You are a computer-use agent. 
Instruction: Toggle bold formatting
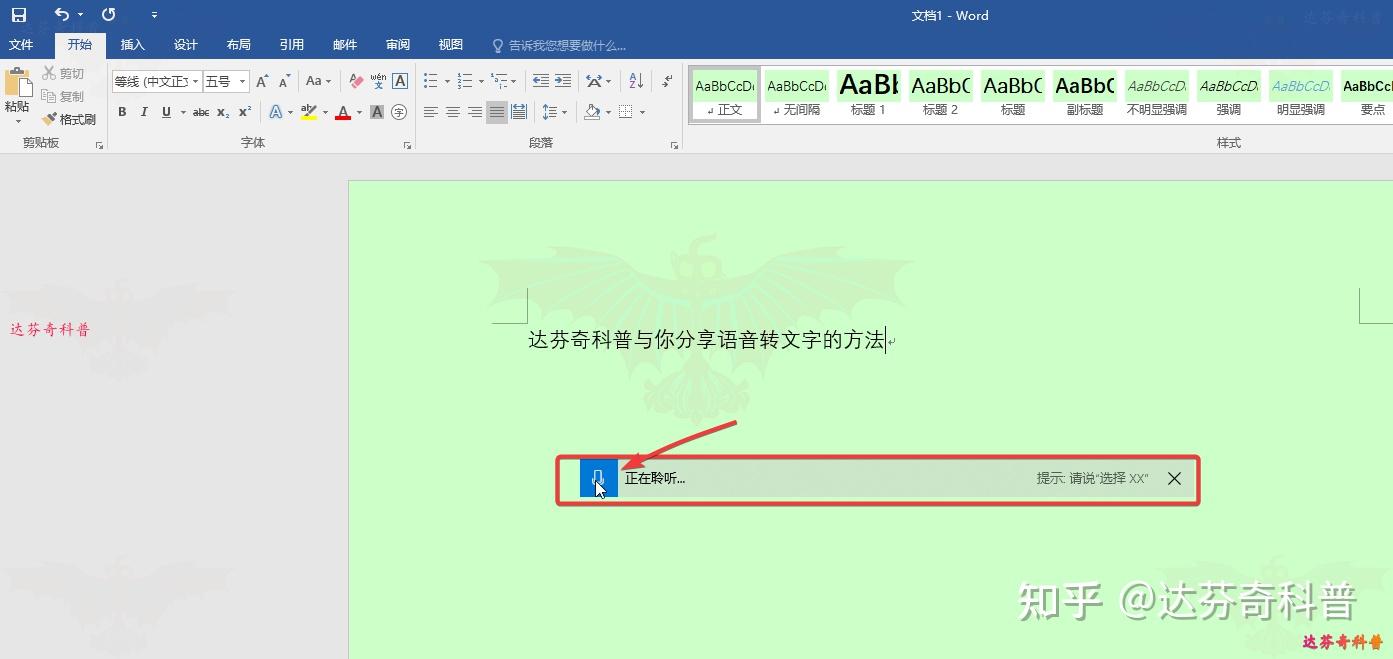click(x=122, y=112)
